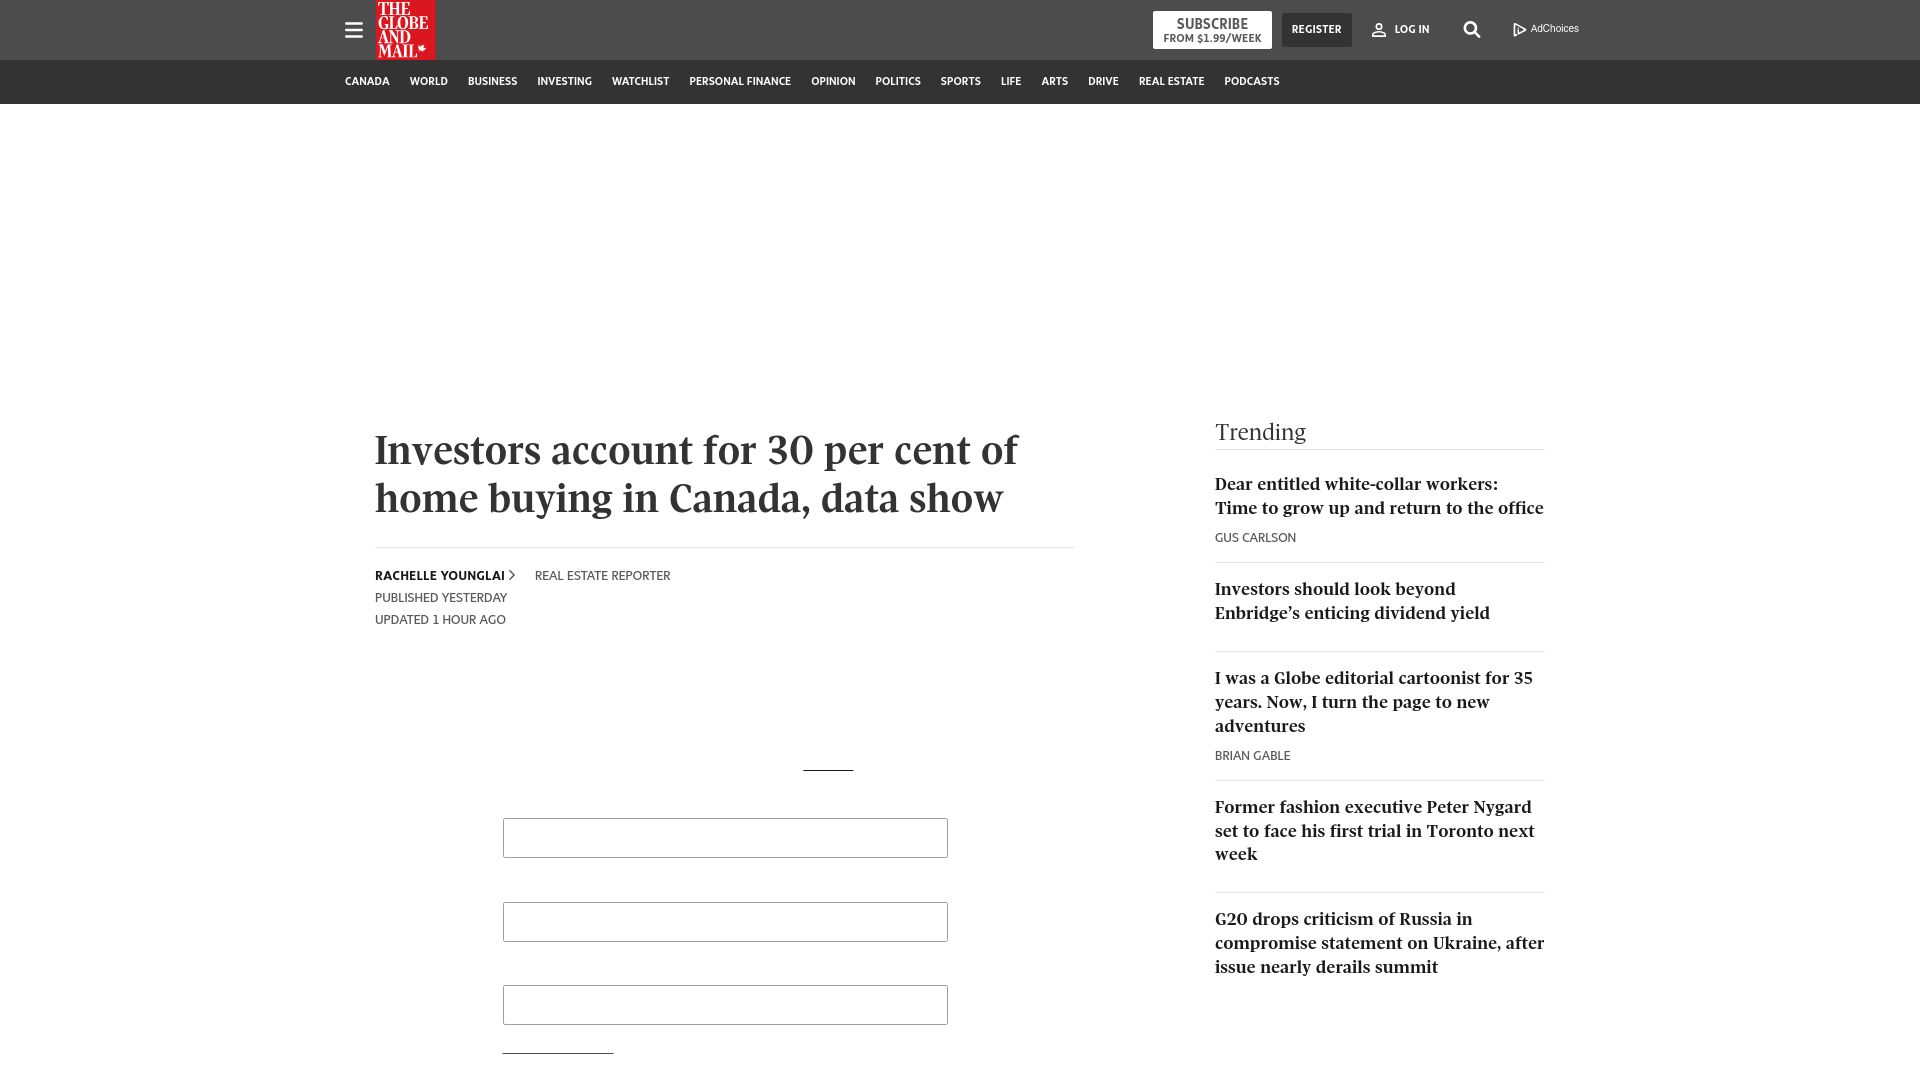The height and width of the screenshot is (1080, 1920).
Task: Open the Canada section
Action: [367, 81]
